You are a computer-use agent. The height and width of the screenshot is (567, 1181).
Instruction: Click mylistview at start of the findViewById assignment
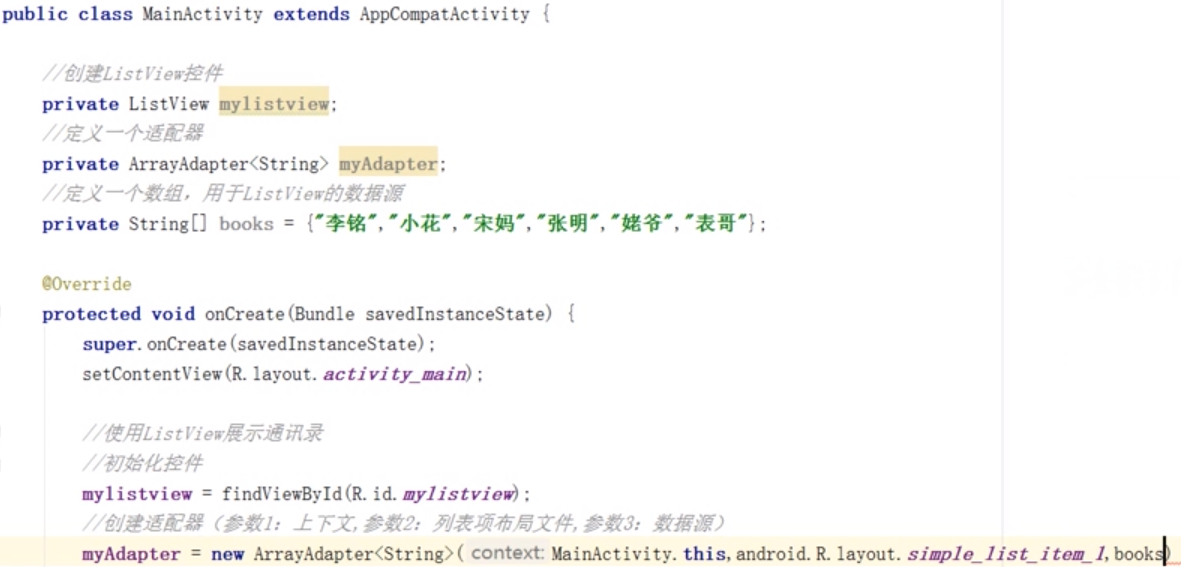(137, 495)
